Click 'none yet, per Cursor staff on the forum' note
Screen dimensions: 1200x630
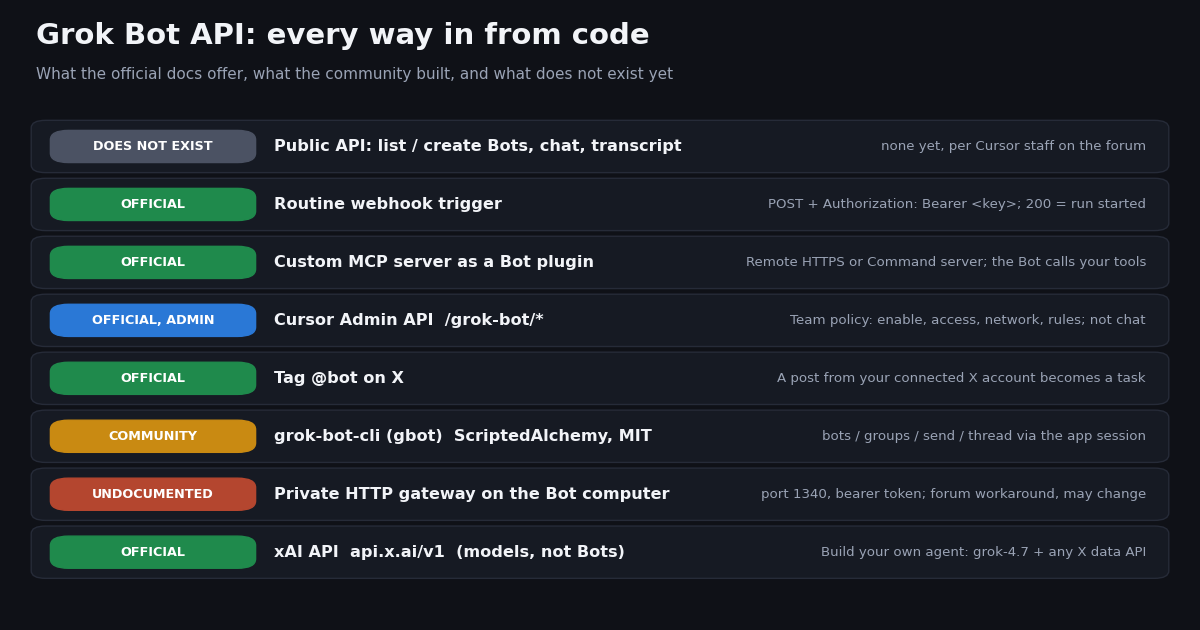click(1013, 146)
